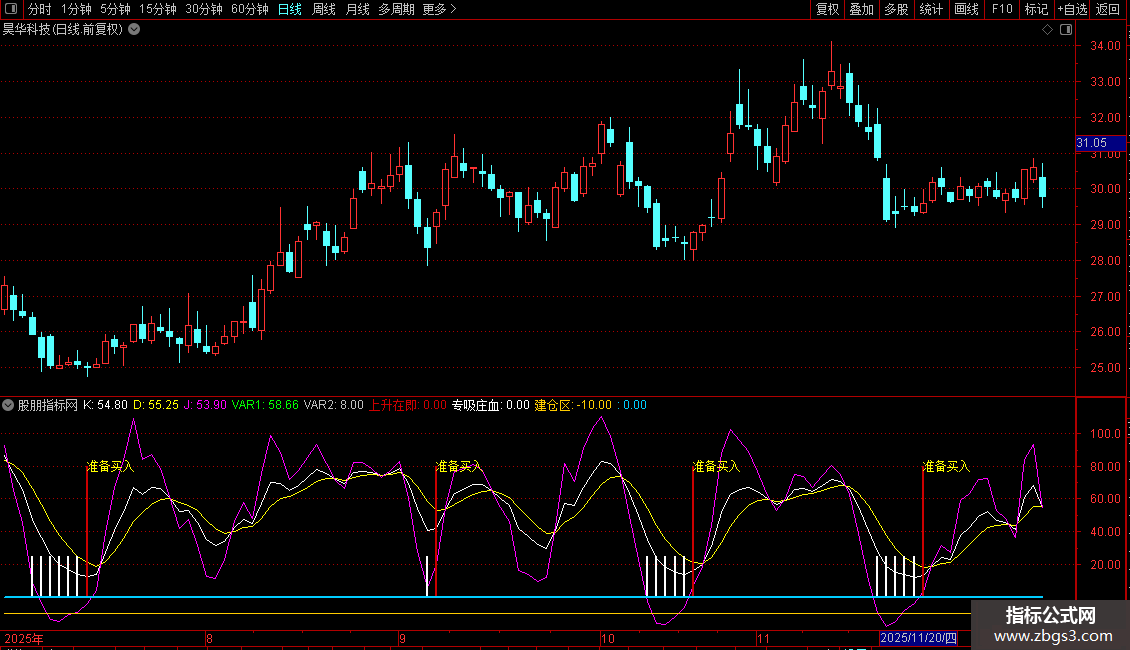Click the 复权 adjustment button
The width and height of the screenshot is (1130, 650).
pyautogui.click(x=827, y=9)
